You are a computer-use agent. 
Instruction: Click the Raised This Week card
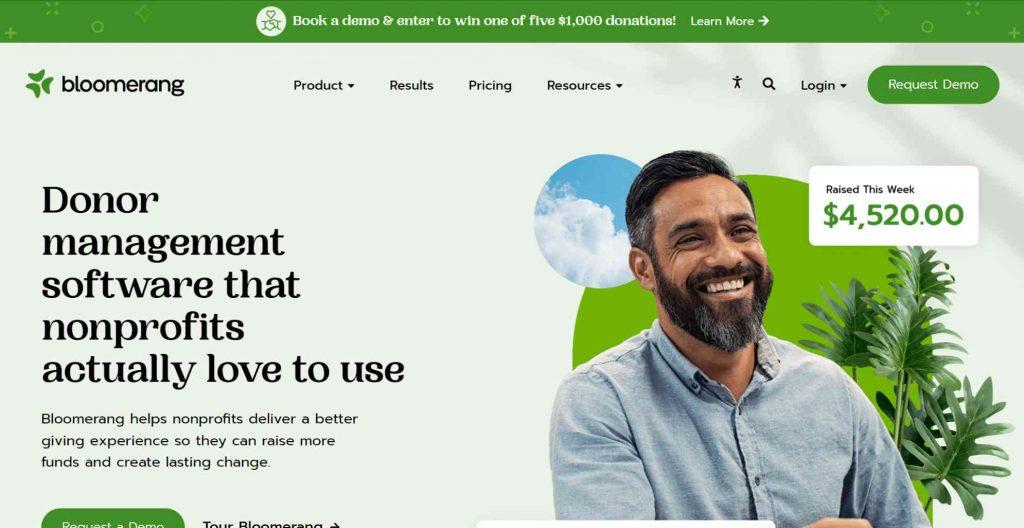click(893, 206)
